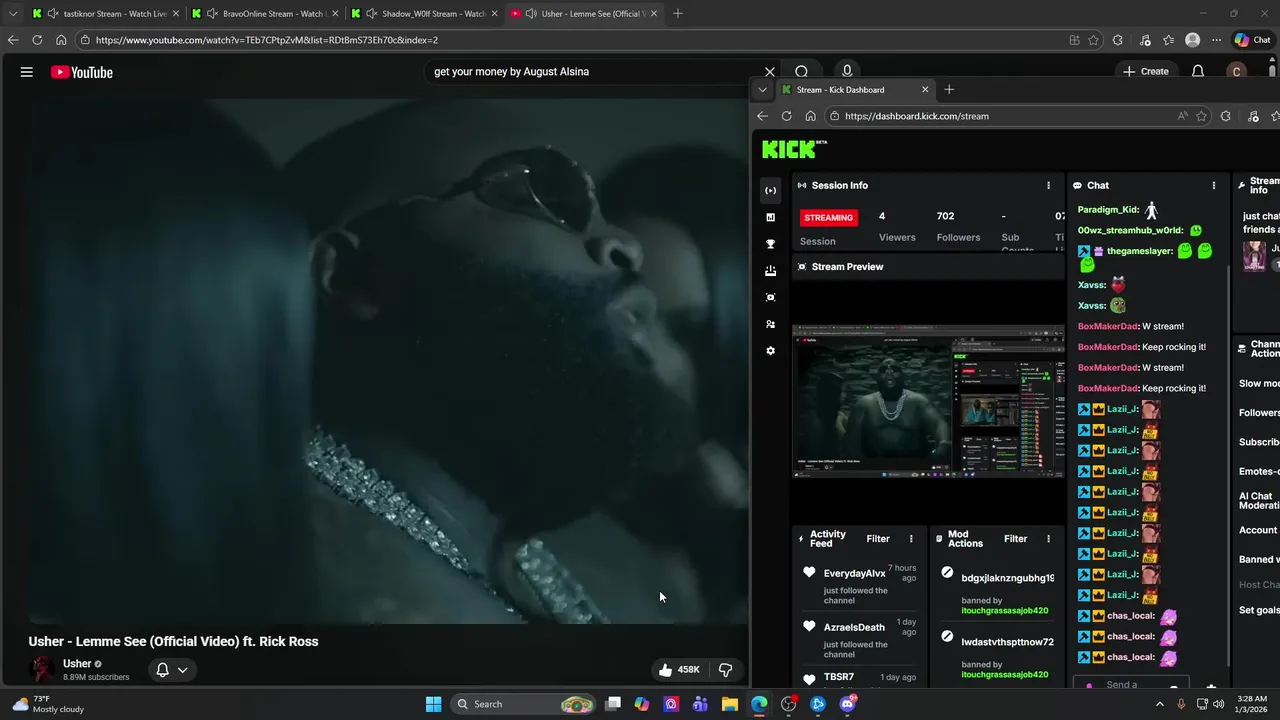Start YouTube voice search with the microphone
The width and height of the screenshot is (1280, 720).
[847, 72]
